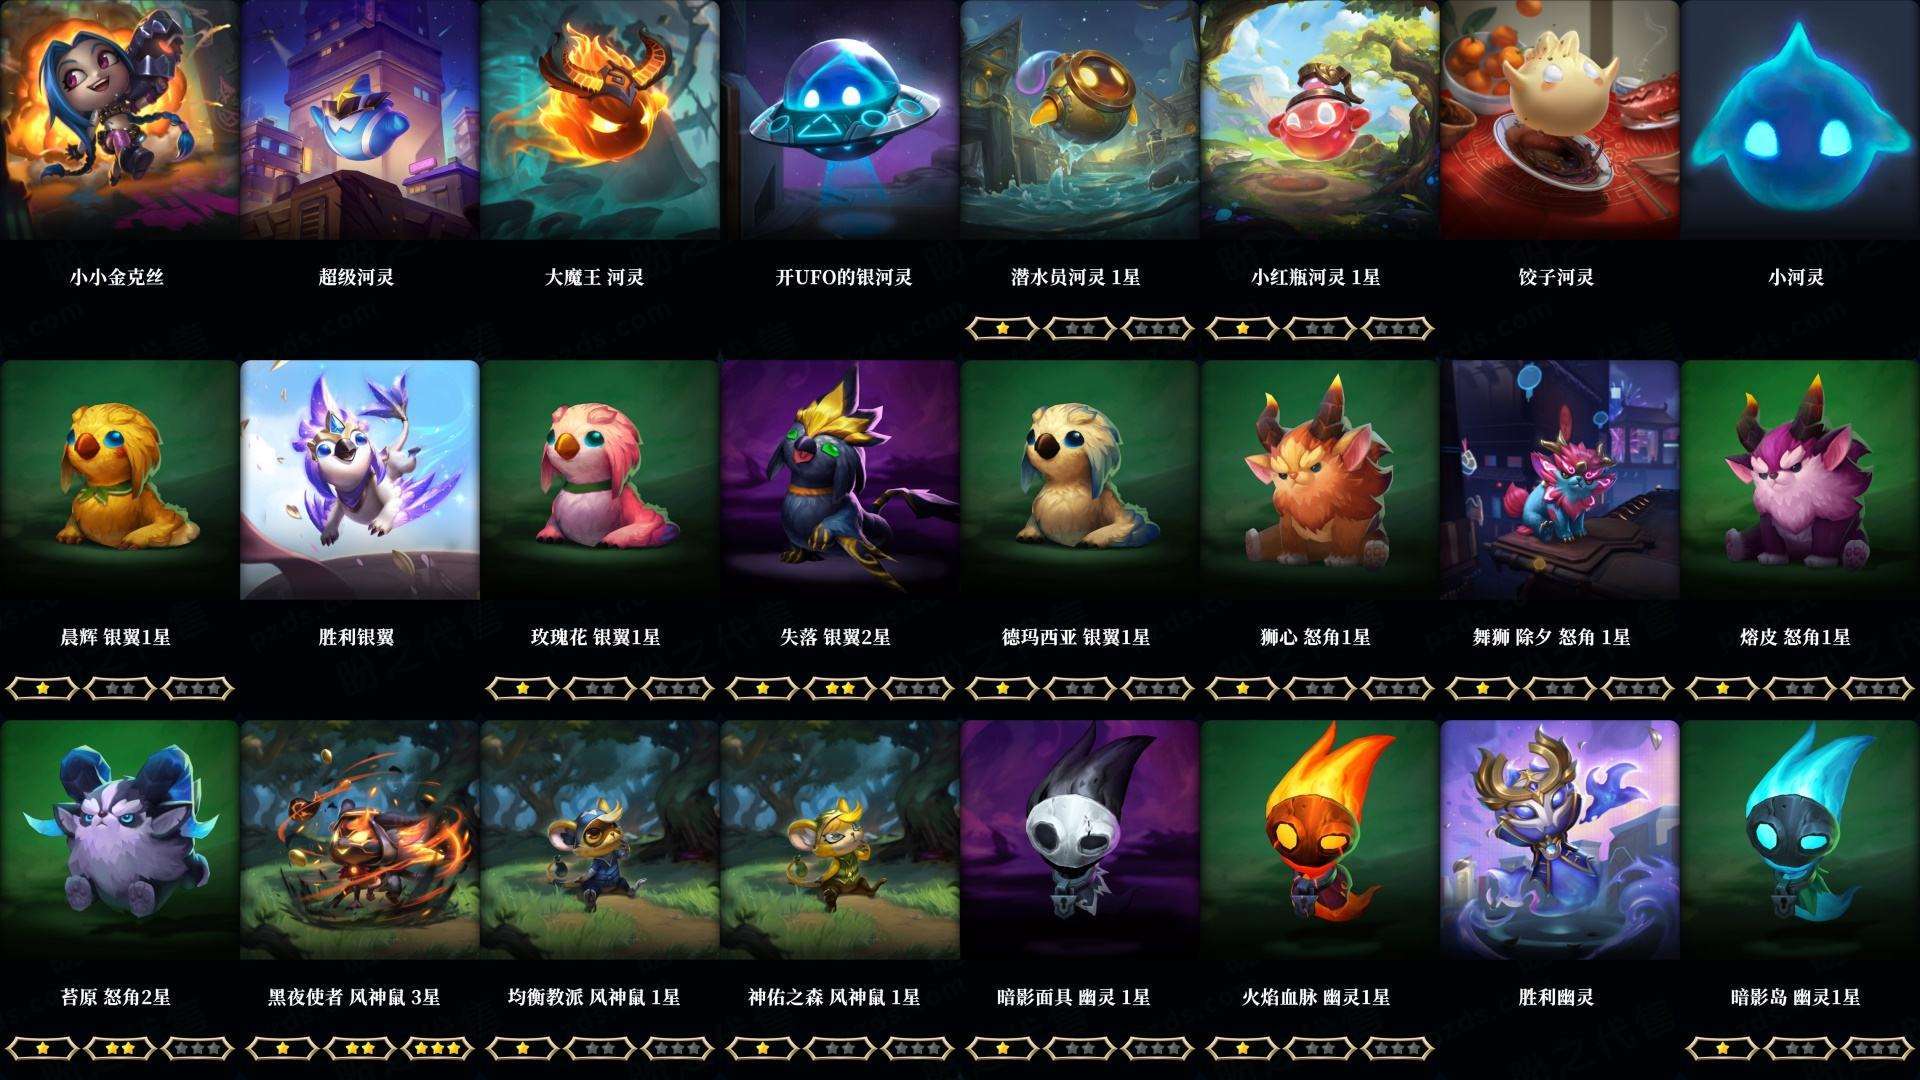Viewport: 1920px width, 1080px height.
Task: Open the 开UFO的银河灵 portrait
Action: tap(840, 120)
